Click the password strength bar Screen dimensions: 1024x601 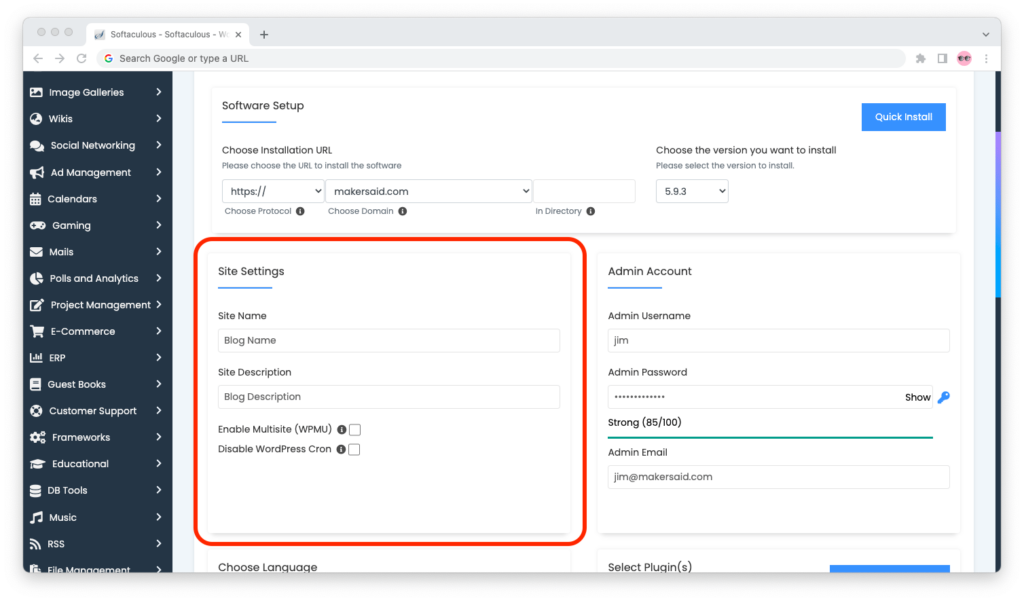point(770,437)
